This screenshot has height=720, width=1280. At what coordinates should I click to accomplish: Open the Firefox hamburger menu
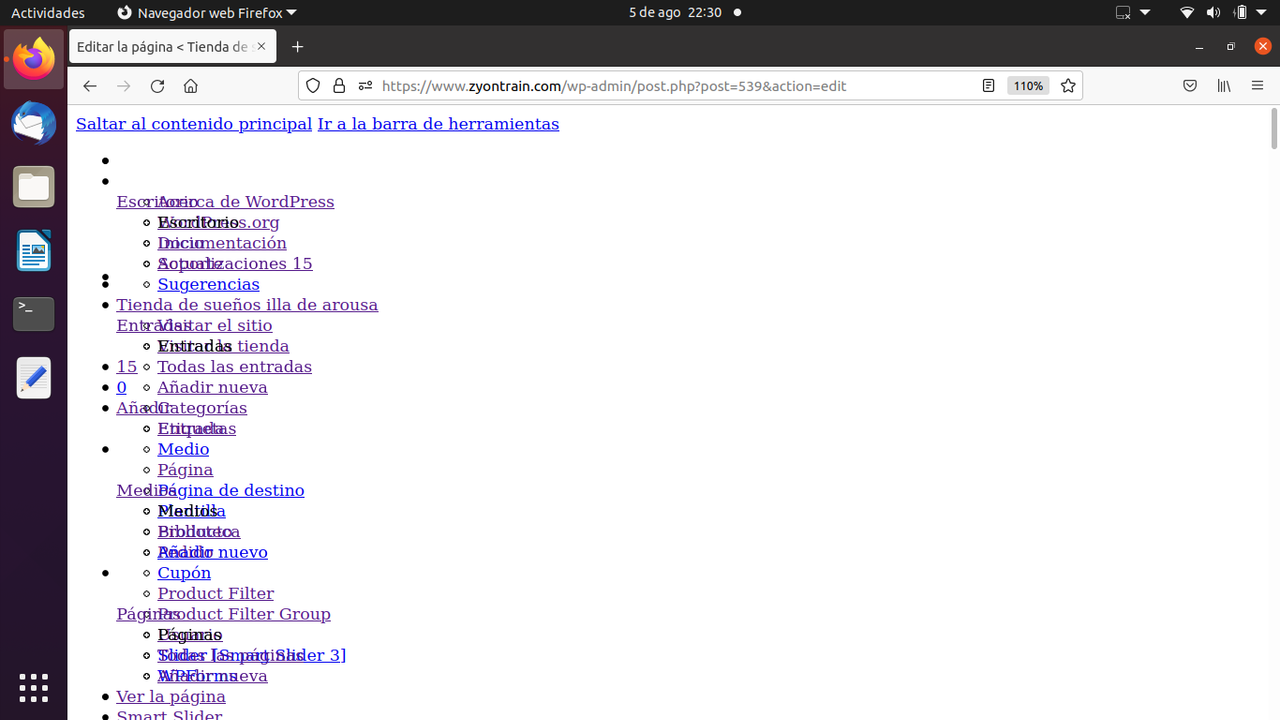[1258, 86]
